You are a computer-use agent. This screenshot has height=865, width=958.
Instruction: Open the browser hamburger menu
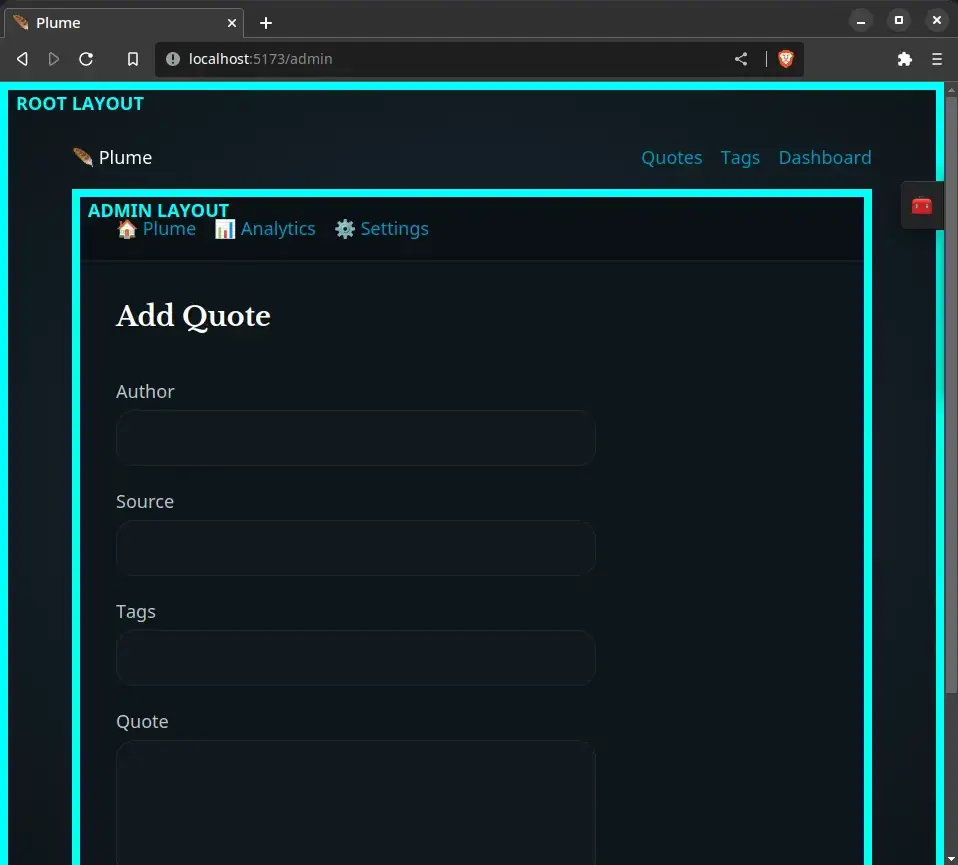(x=937, y=59)
